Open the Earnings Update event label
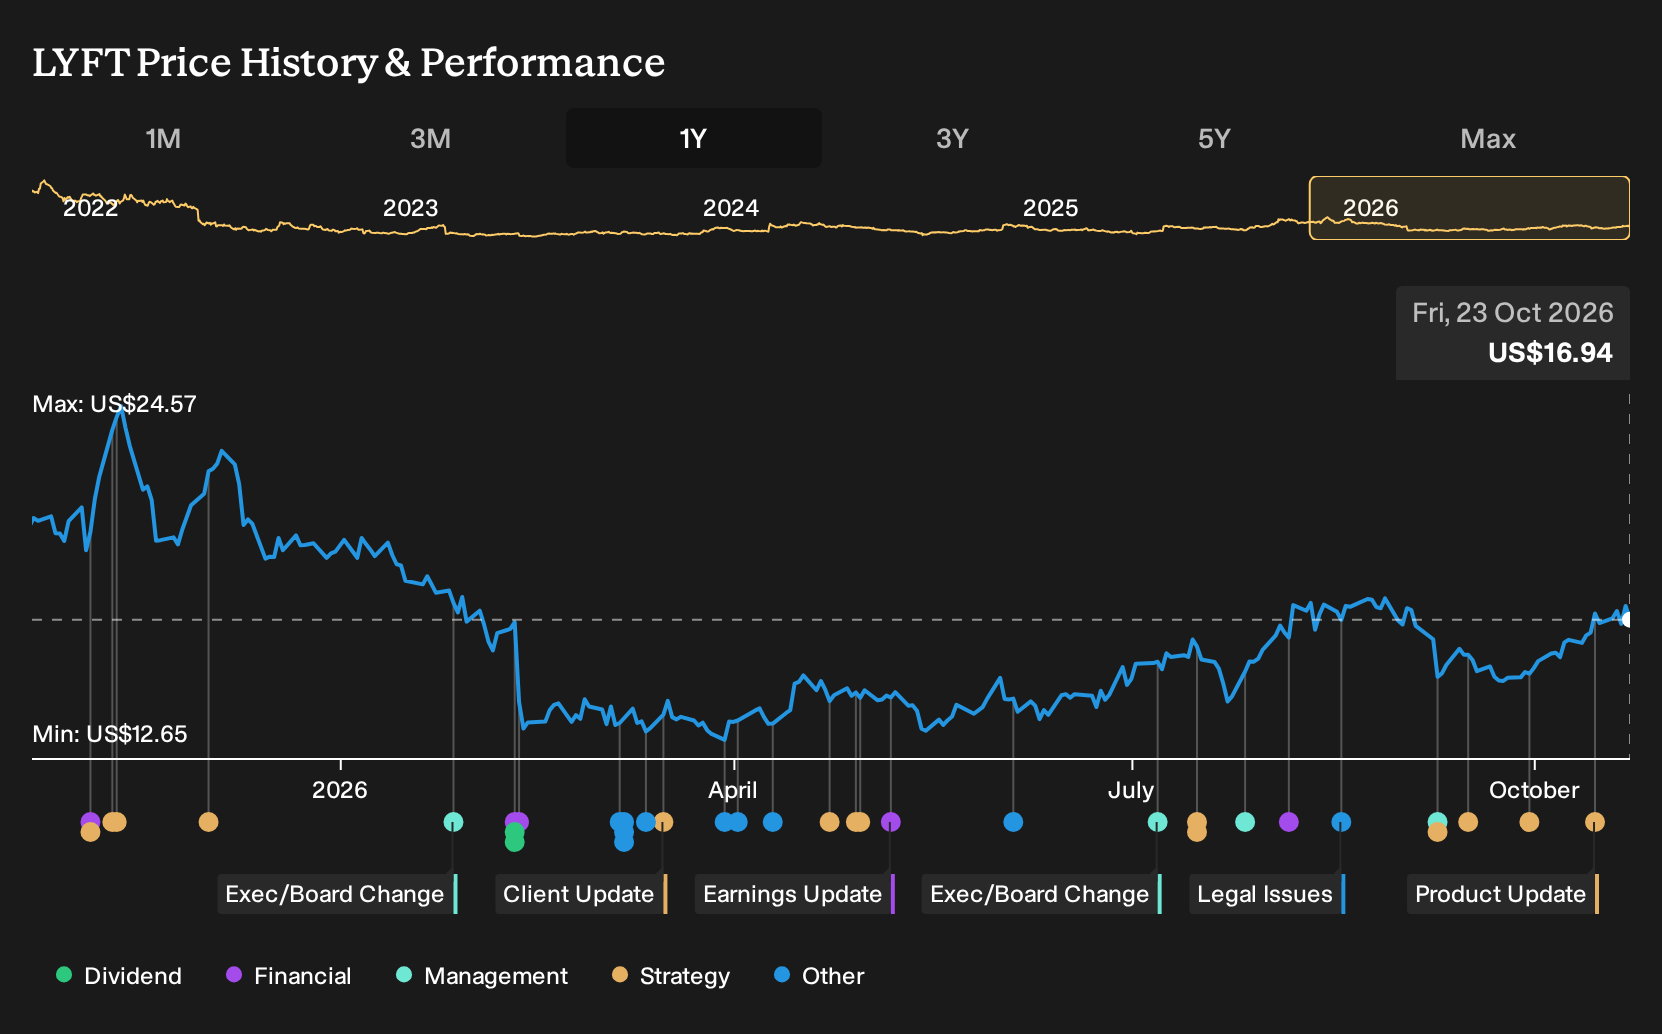The height and width of the screenshot is (1034, 1662). [795, 894]
